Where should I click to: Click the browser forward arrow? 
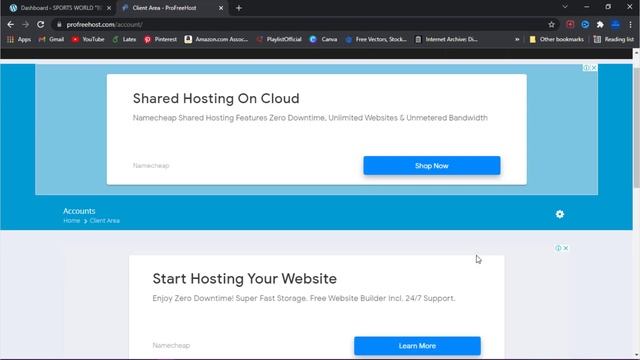25,24
